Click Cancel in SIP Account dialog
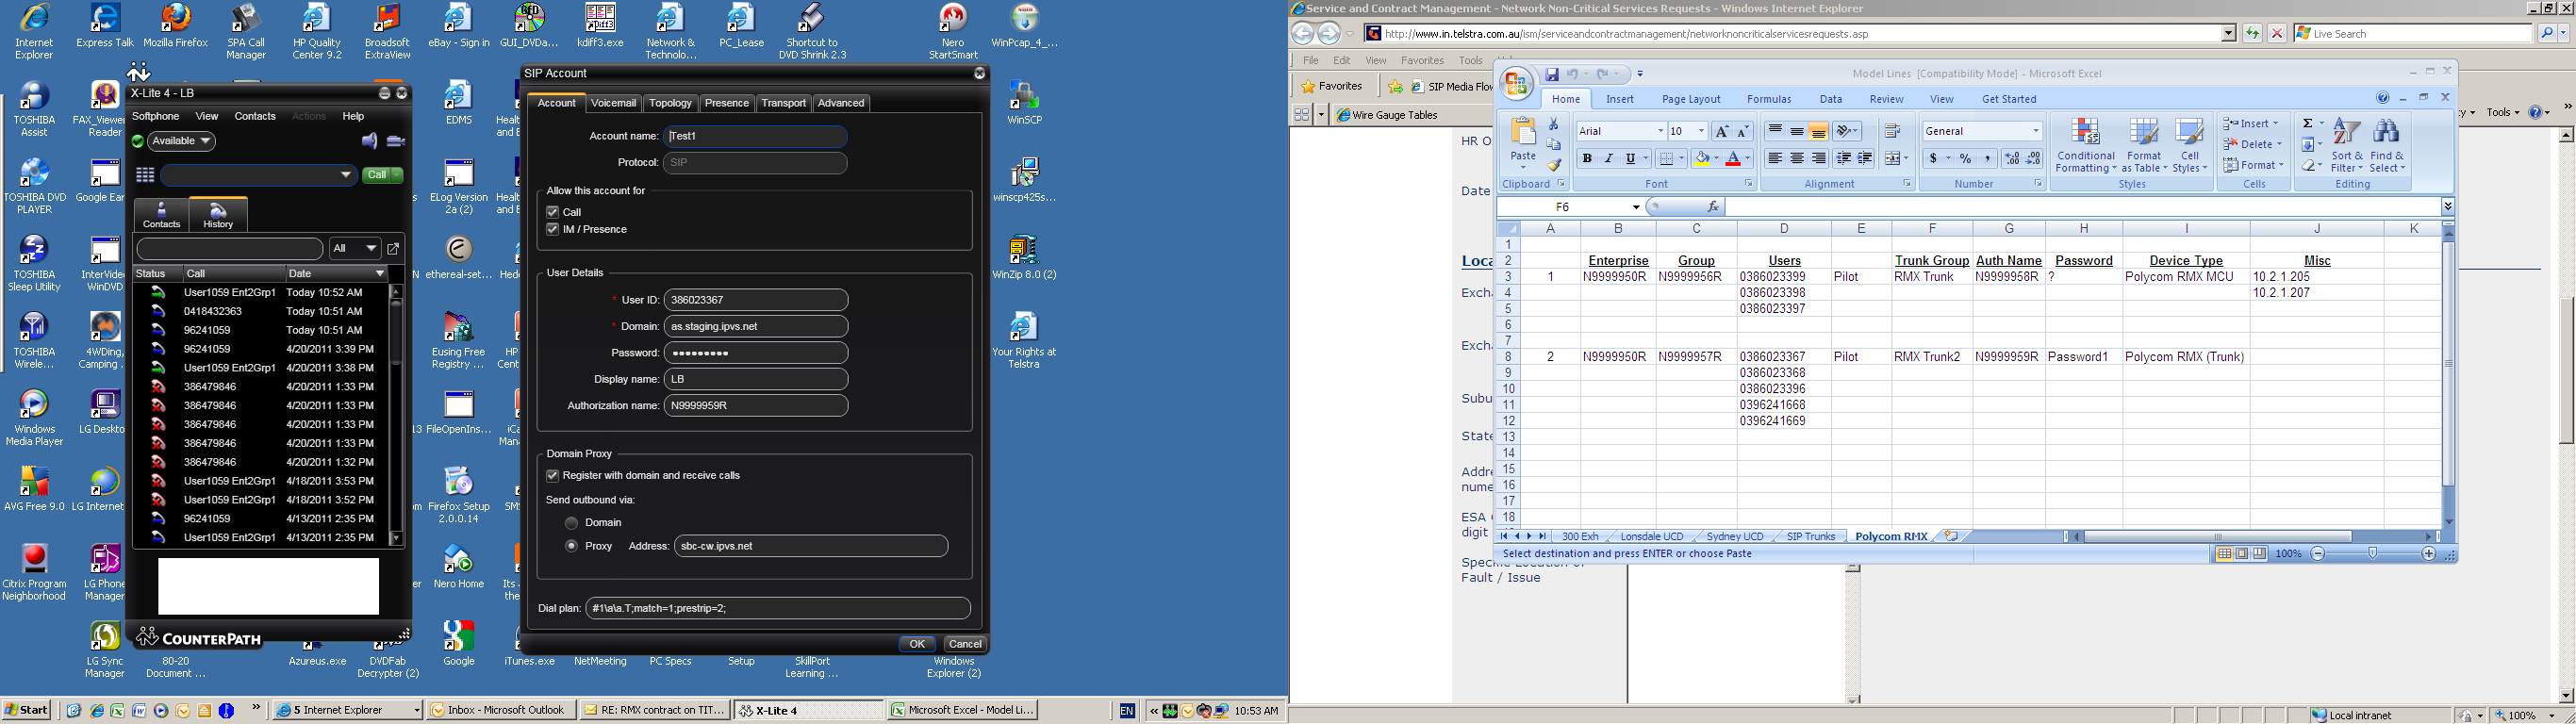Viewport: 2576px width, 724px height. (965, 644)
